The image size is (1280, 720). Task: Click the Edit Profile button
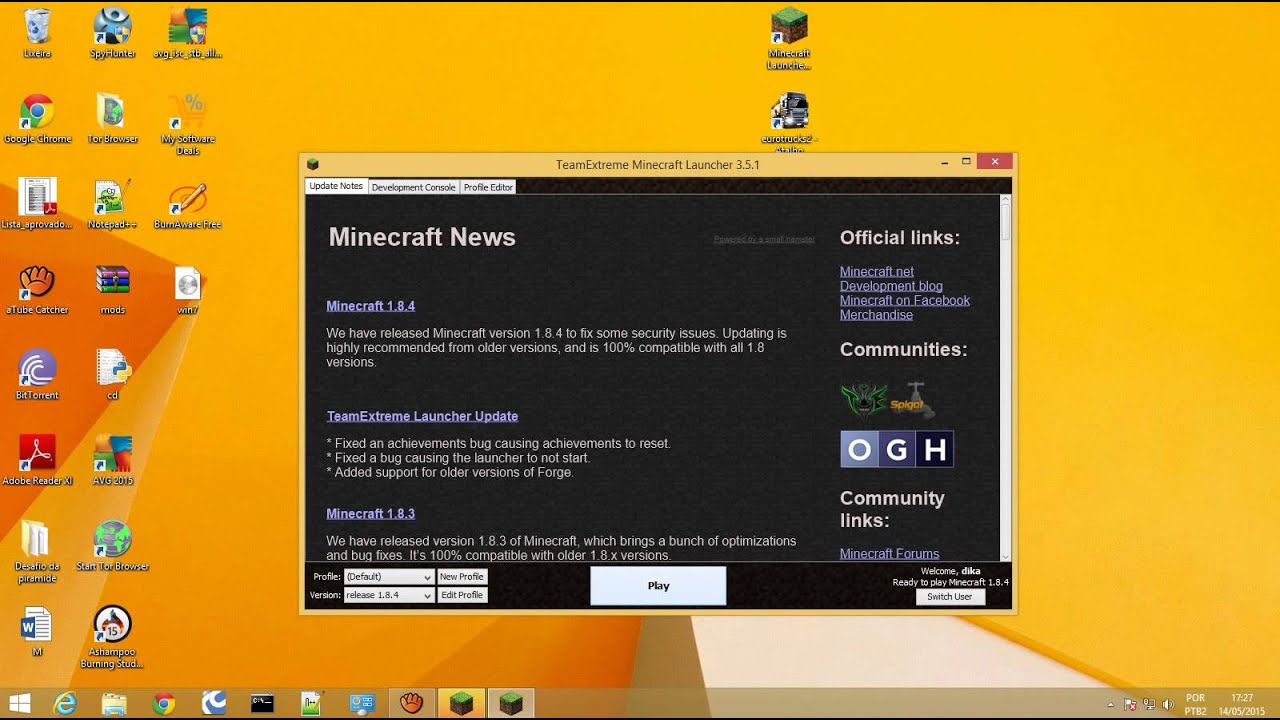[462, 595]
